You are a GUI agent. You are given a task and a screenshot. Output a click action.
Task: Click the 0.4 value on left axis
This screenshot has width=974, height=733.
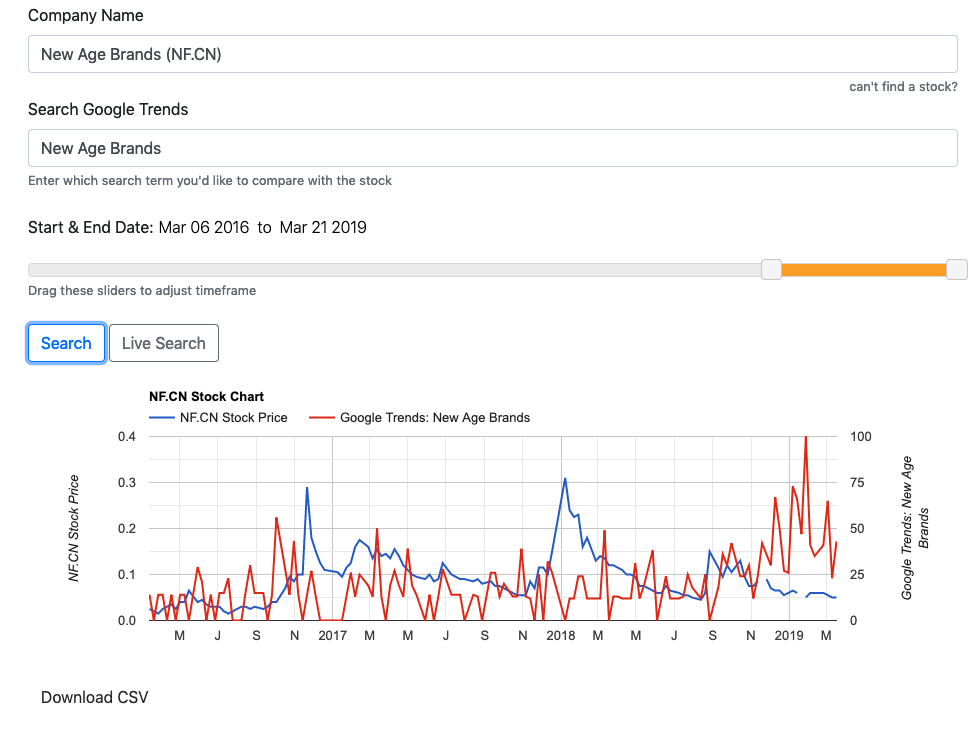(127, 437)
